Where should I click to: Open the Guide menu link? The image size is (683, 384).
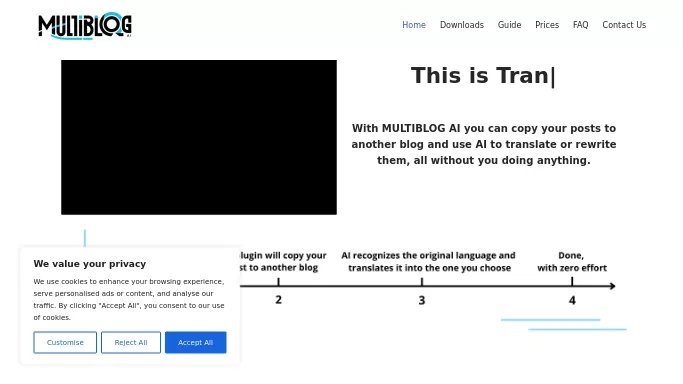(509, 25)
